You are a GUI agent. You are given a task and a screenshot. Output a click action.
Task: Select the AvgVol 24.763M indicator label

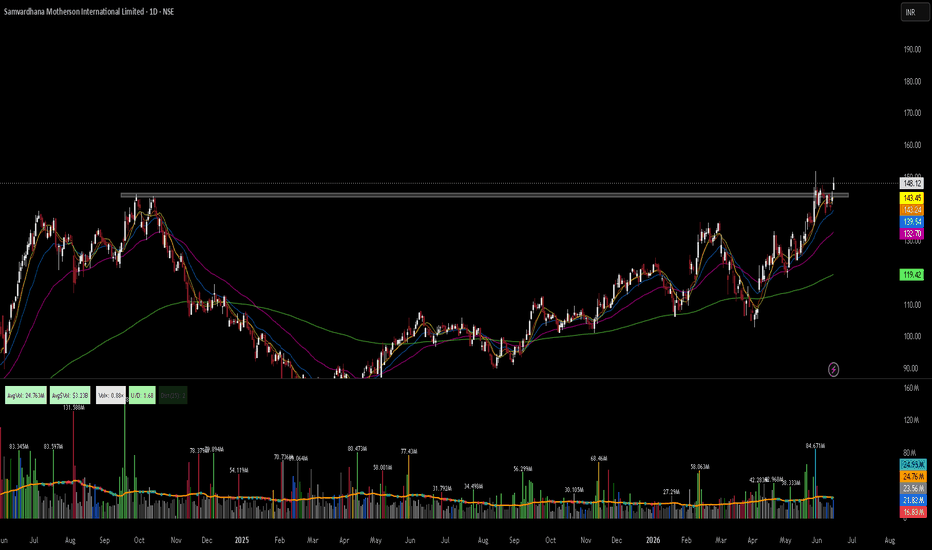(26, 395)
